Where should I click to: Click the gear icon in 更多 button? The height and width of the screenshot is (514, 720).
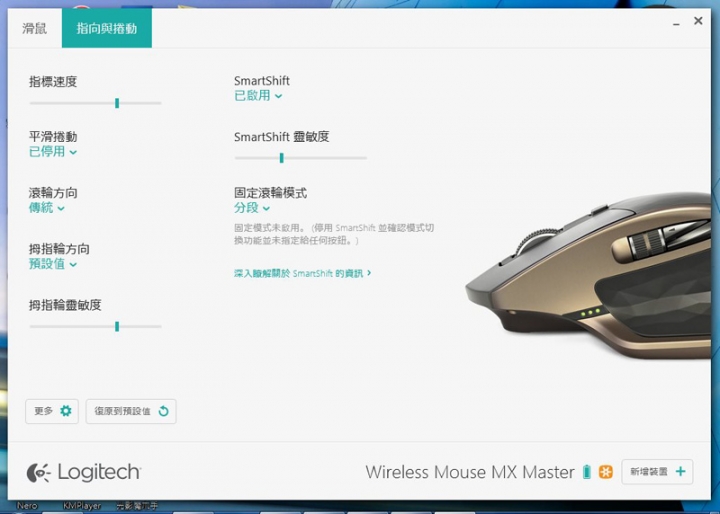[x=66, y=411]
